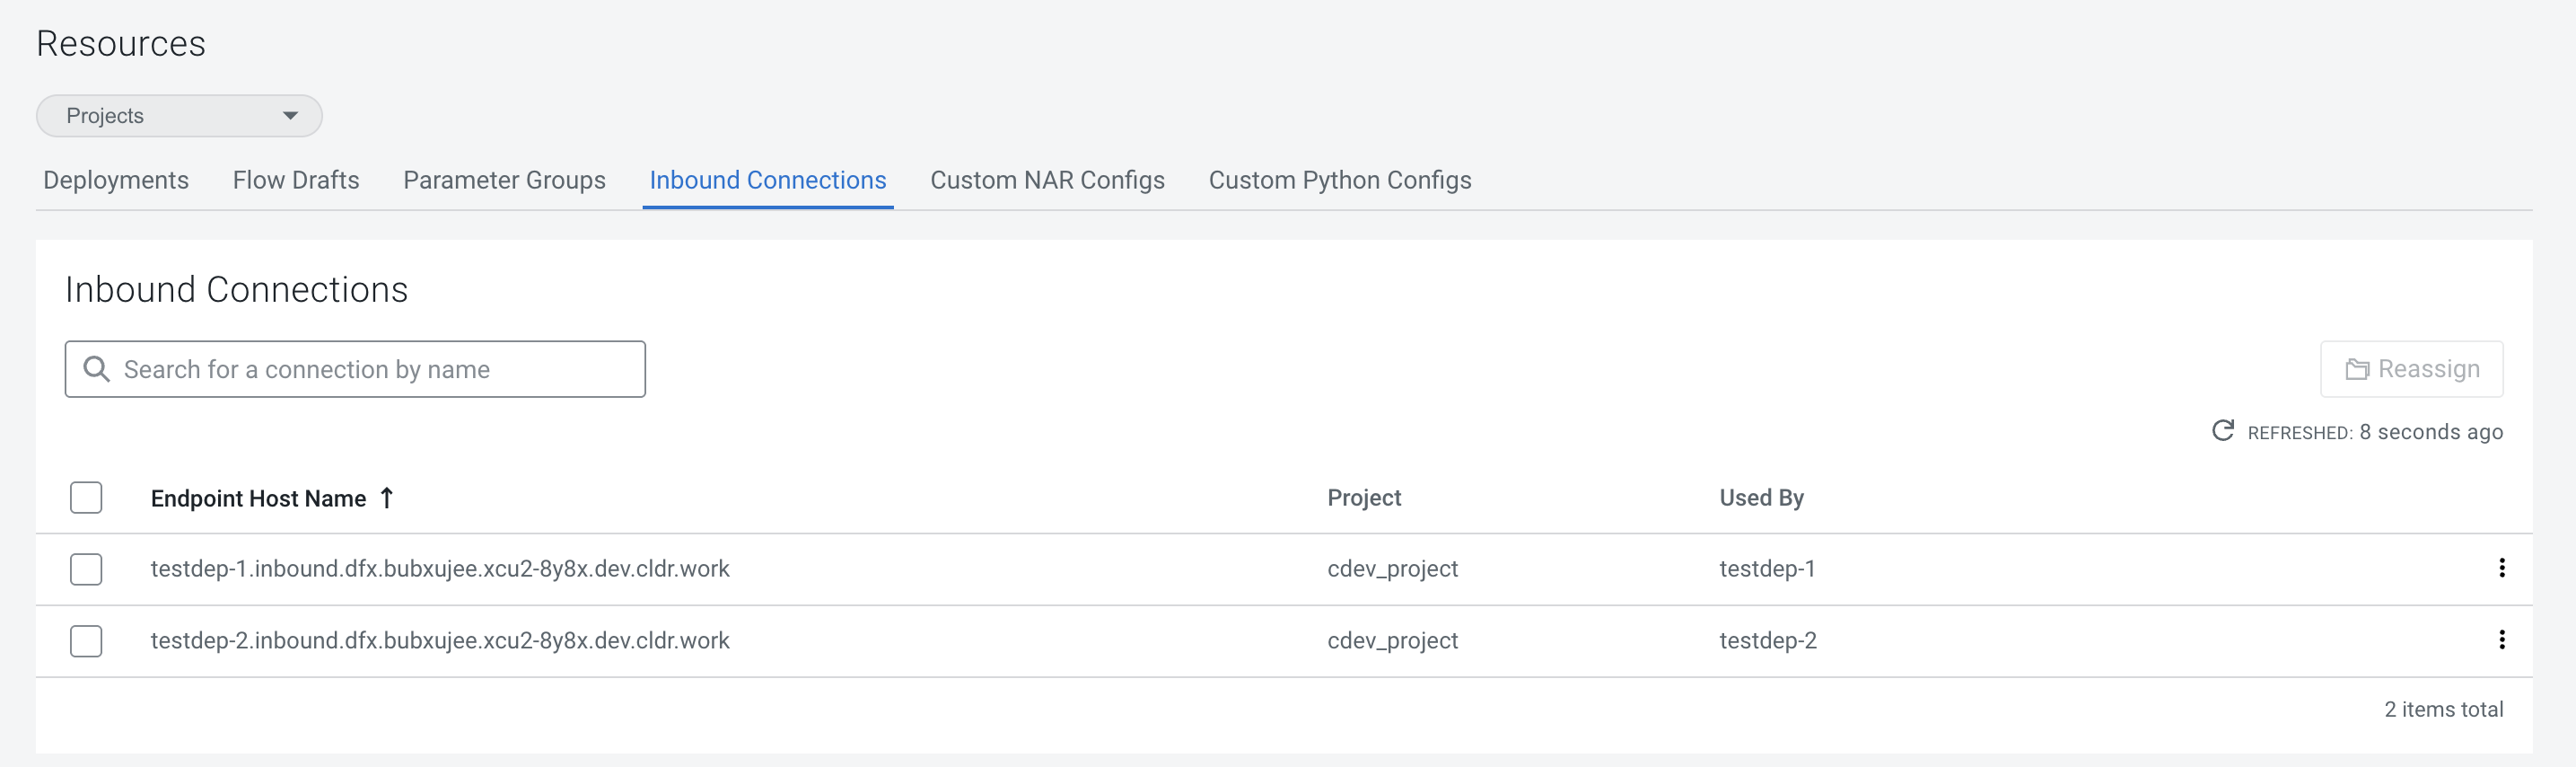Sort by the Project column header
The width and height of the screenshot is (2576, 767).
coord(1363,498)
